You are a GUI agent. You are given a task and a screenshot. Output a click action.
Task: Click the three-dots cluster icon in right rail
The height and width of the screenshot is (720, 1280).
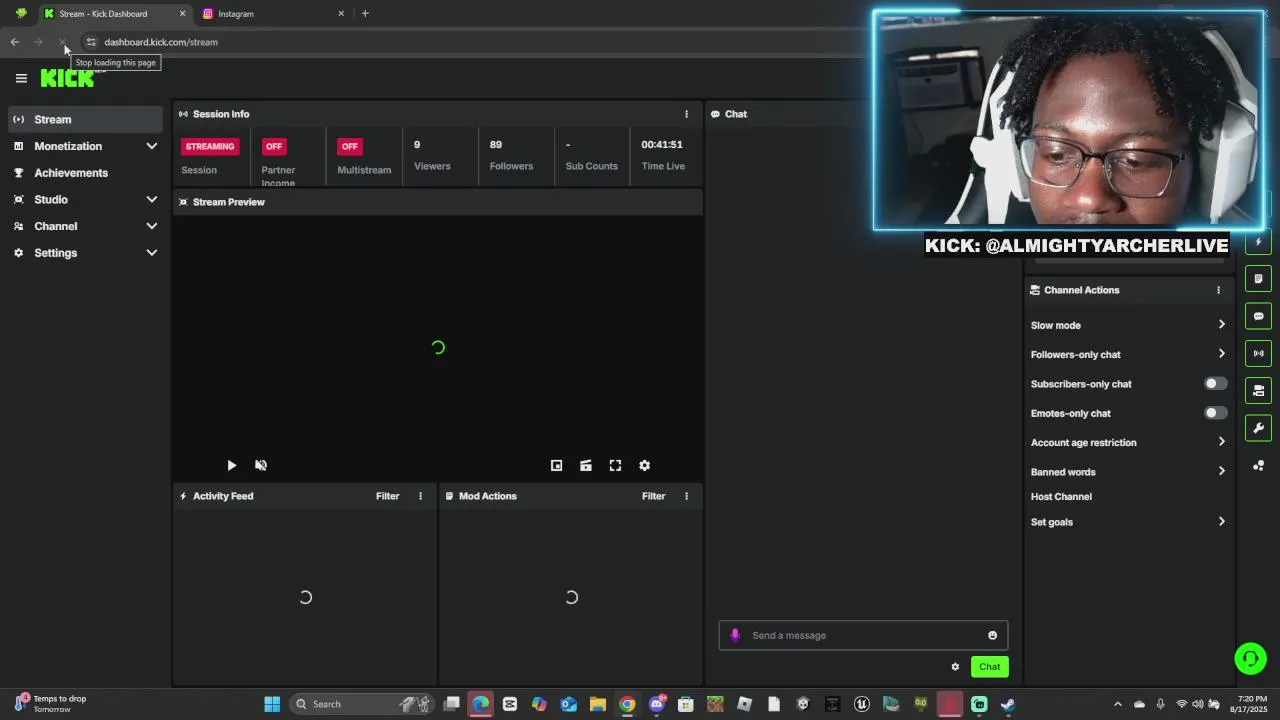tap(1258, 465)
